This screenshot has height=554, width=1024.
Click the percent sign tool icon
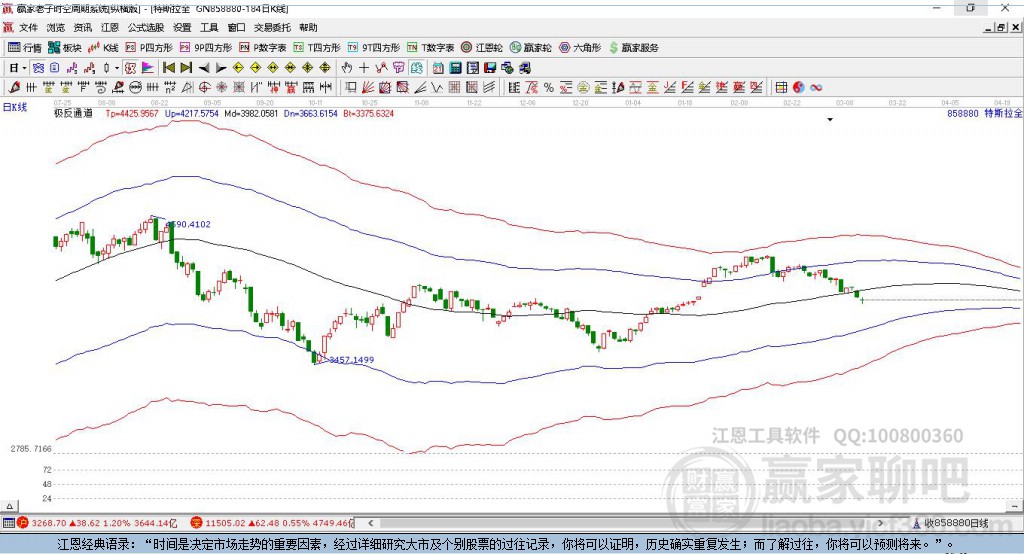tap(549, 88)
